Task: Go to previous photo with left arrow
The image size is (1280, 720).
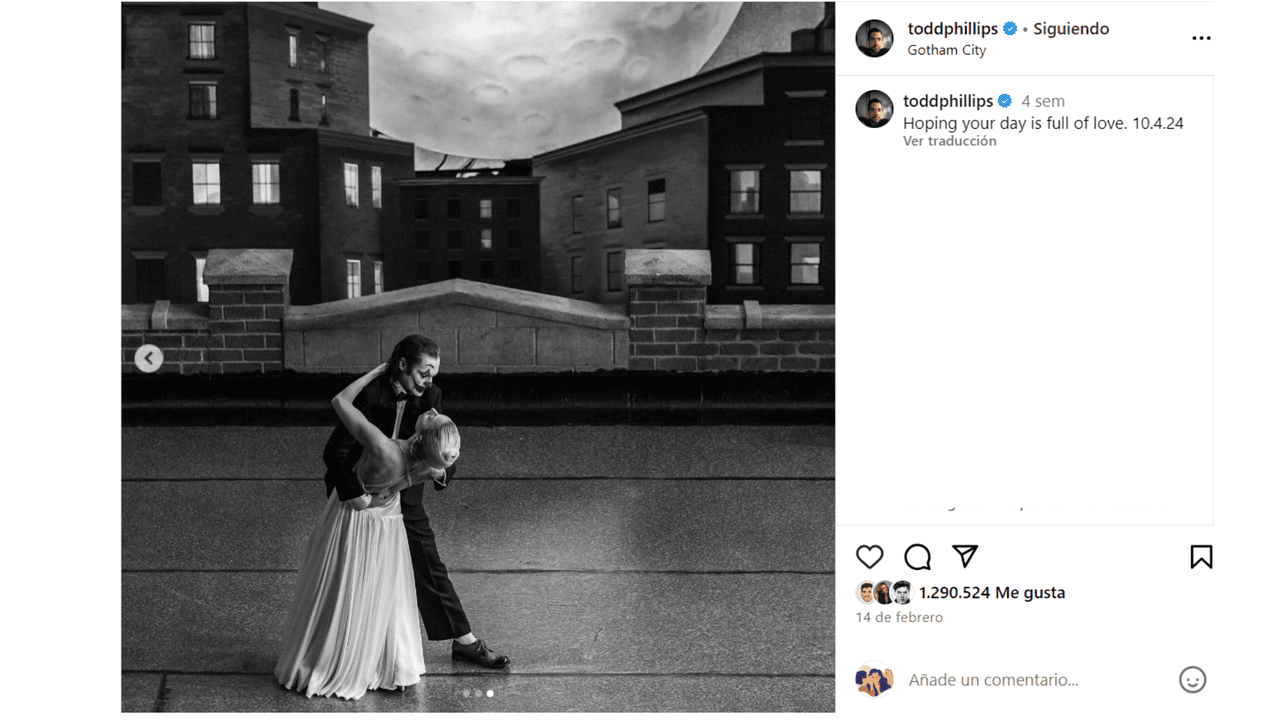Action: (149, 358)
